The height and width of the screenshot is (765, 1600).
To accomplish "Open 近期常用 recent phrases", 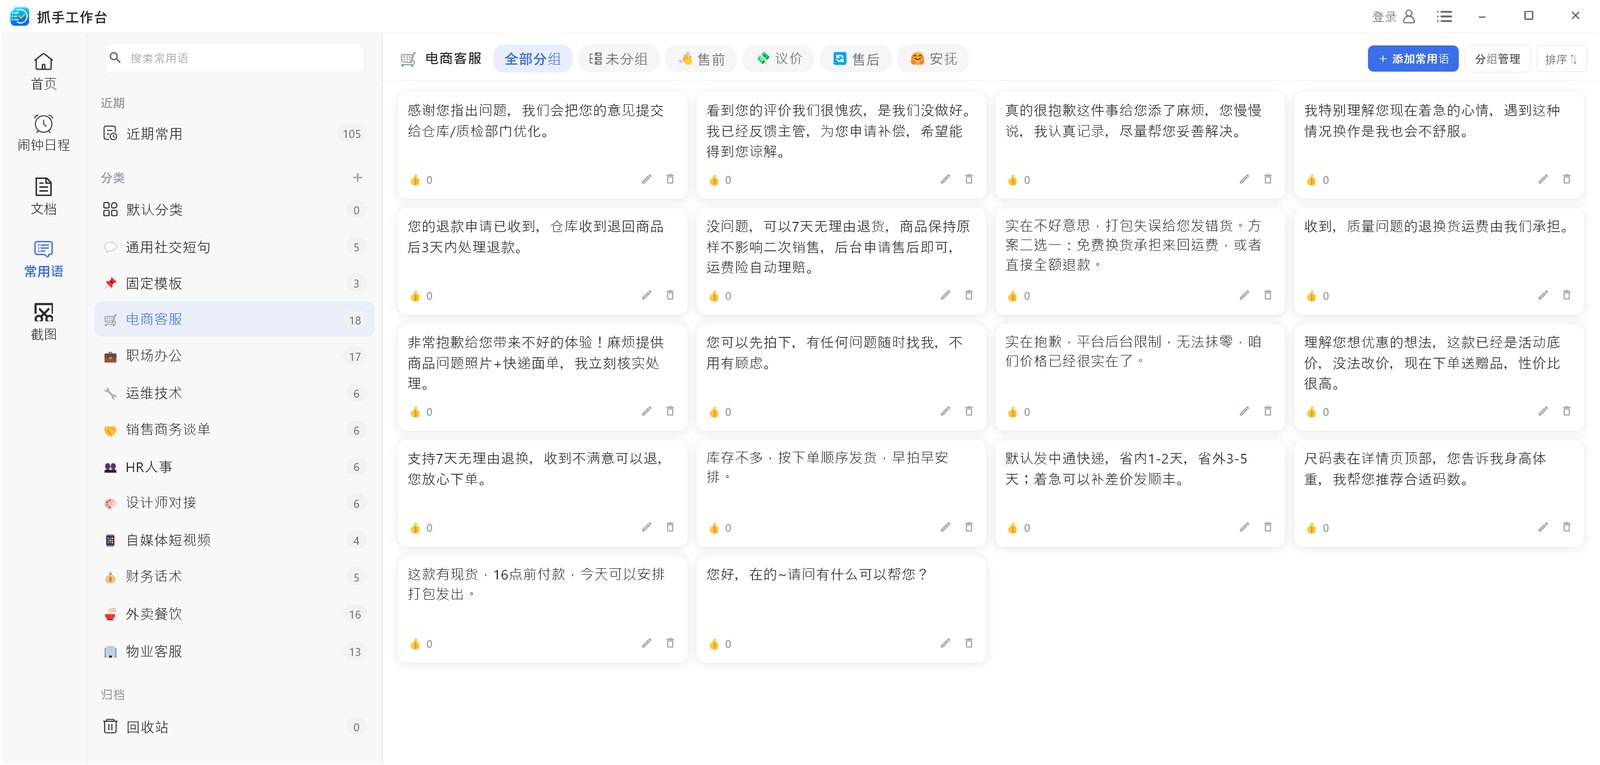I will coord(235,133).
